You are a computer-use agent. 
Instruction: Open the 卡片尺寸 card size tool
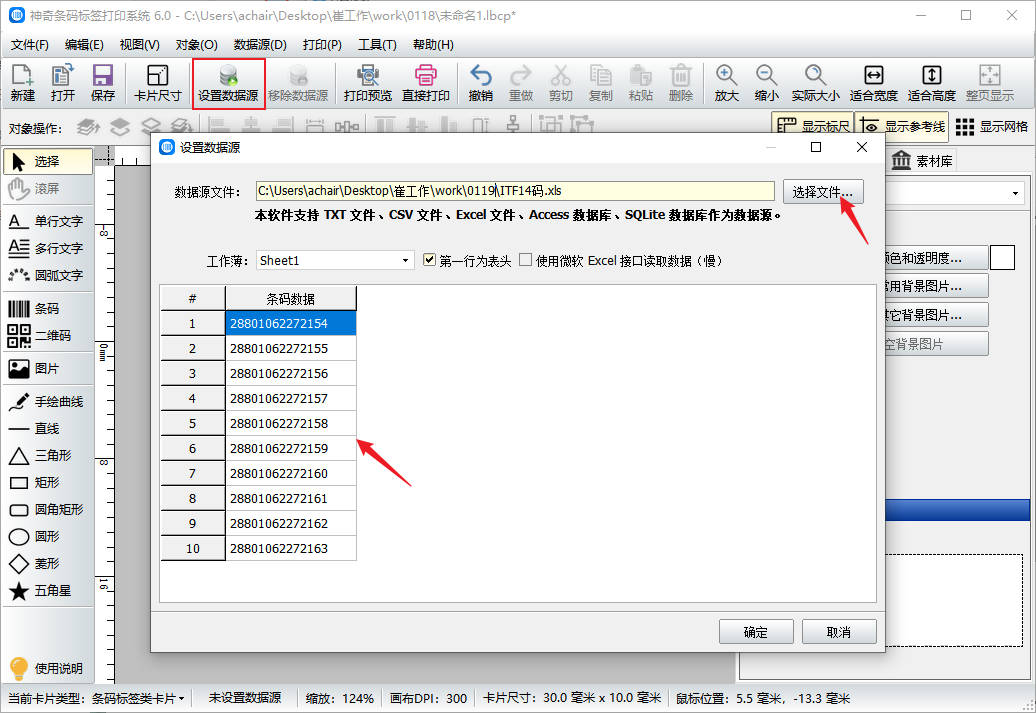[x=157, y=83]
